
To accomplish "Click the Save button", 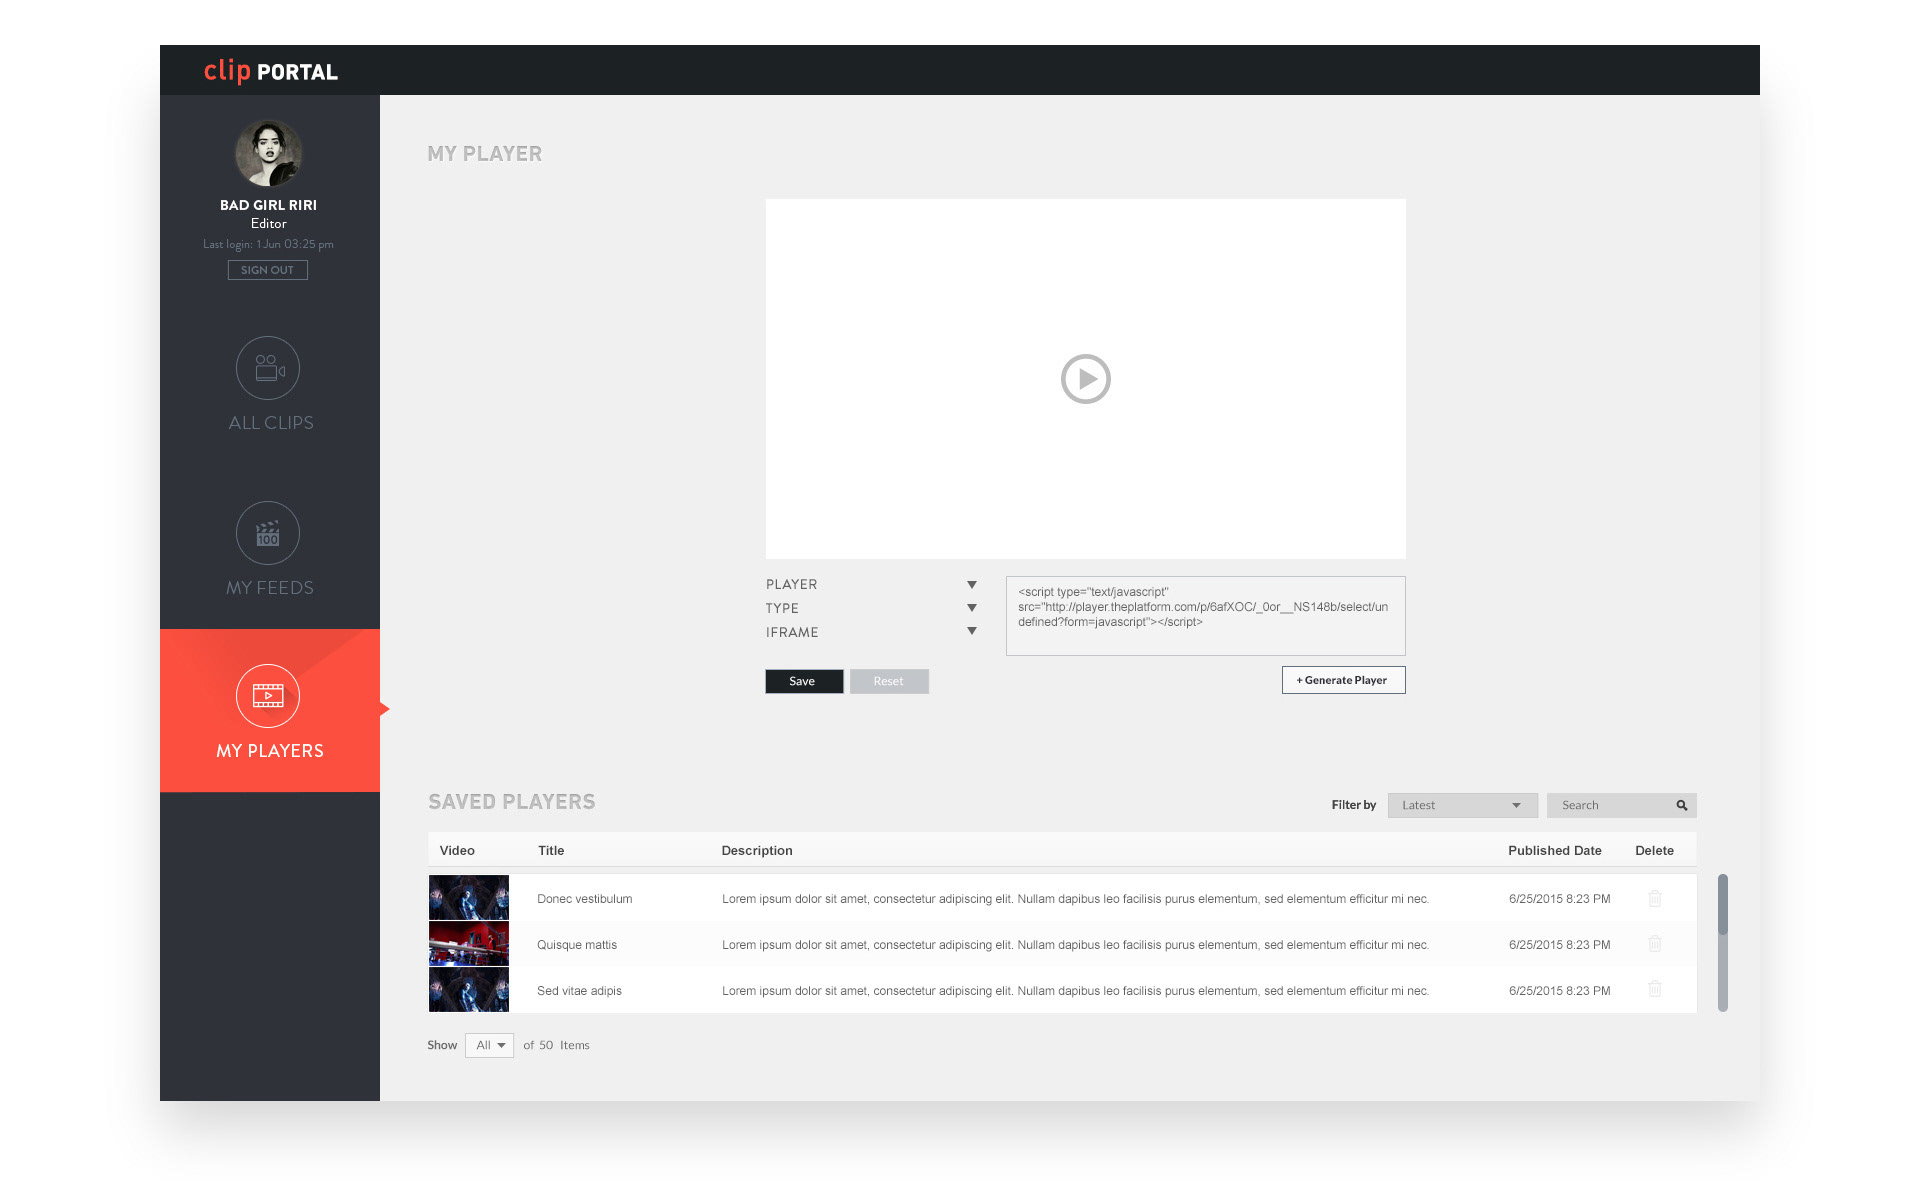I will point(804,681).
